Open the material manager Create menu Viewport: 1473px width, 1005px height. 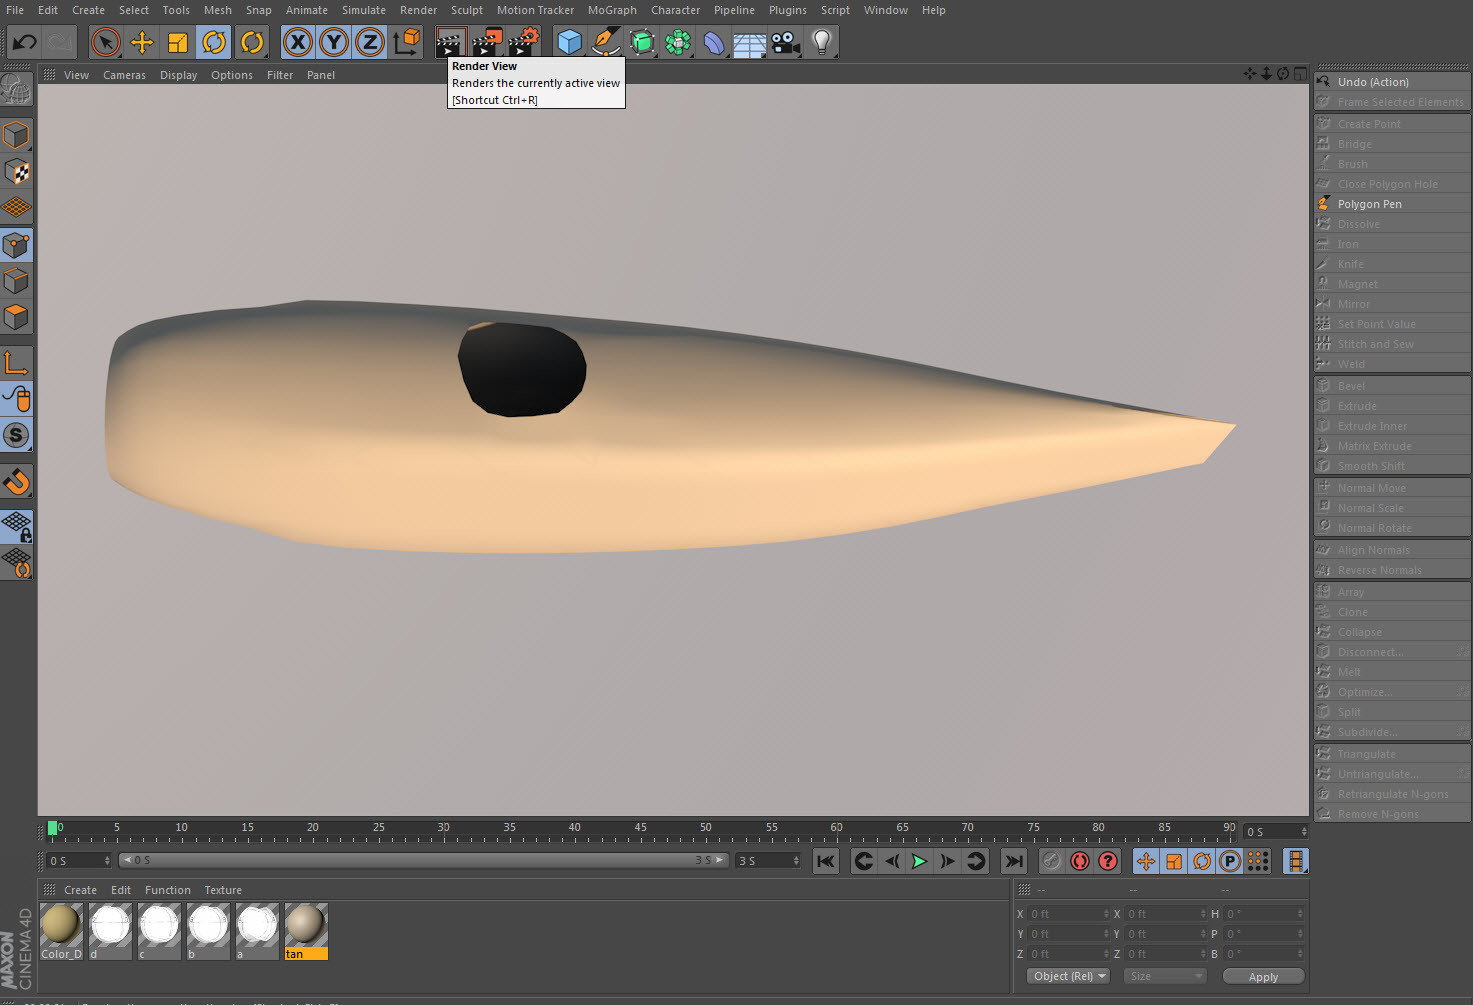click(80, 890)
